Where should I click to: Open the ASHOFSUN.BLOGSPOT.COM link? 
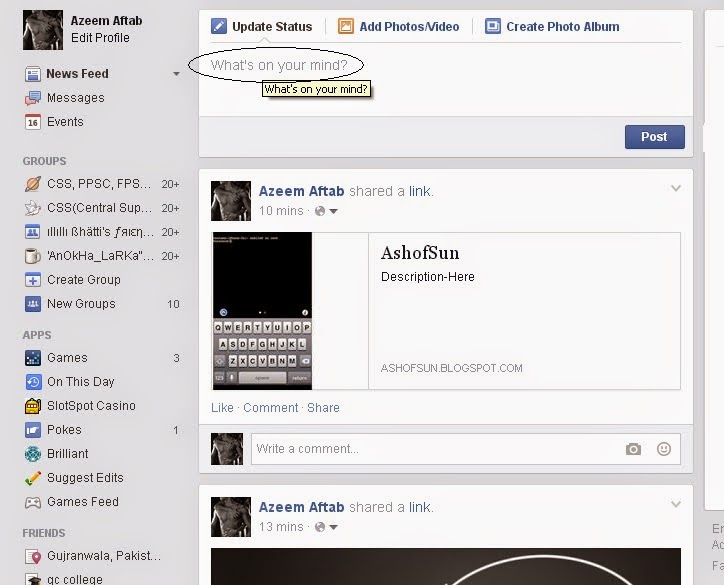452,368
